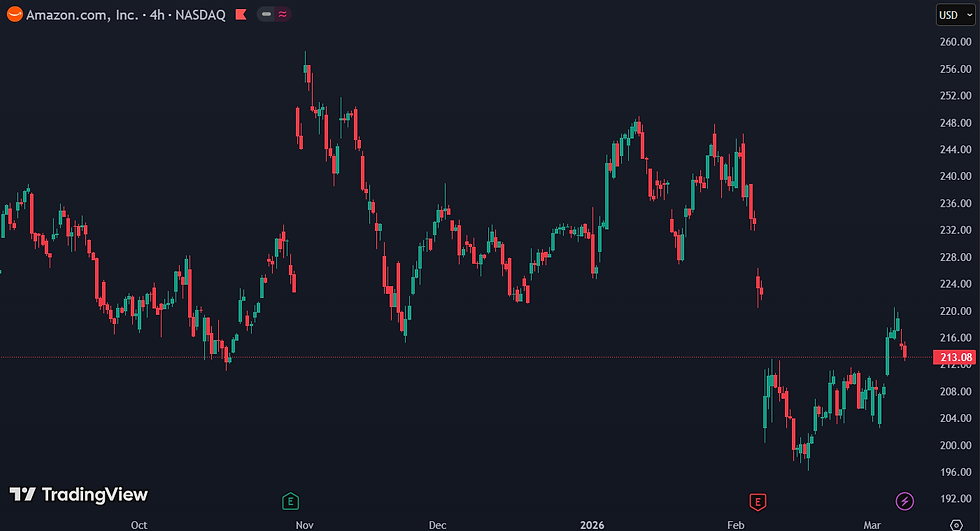Click the 256.00 price axis label
980x531 pixels.
(x=956, y=69)
